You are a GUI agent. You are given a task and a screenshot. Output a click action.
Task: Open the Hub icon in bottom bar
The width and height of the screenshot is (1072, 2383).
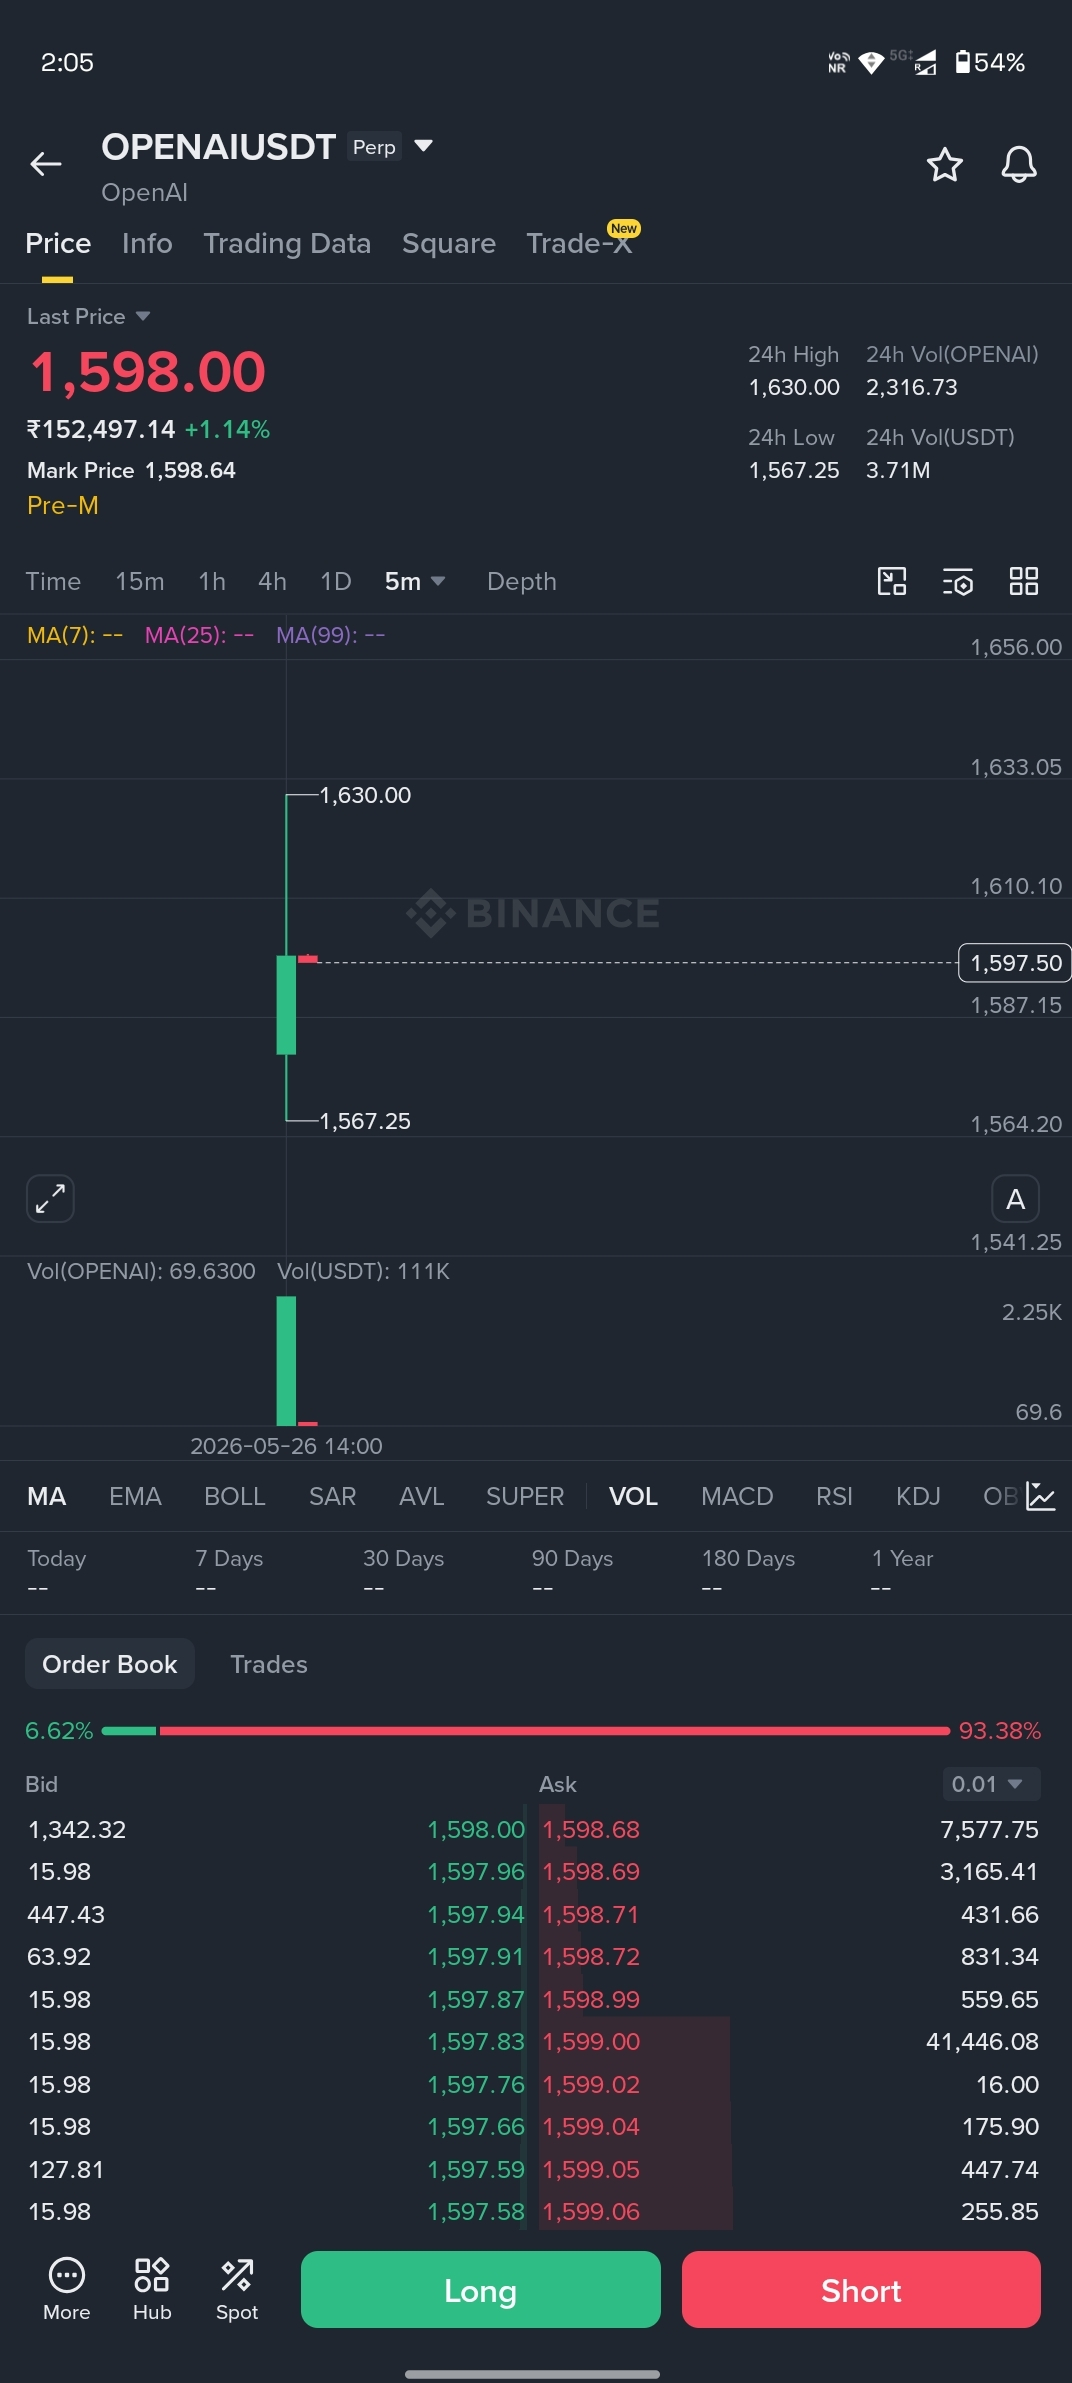tap(152, 2289)
